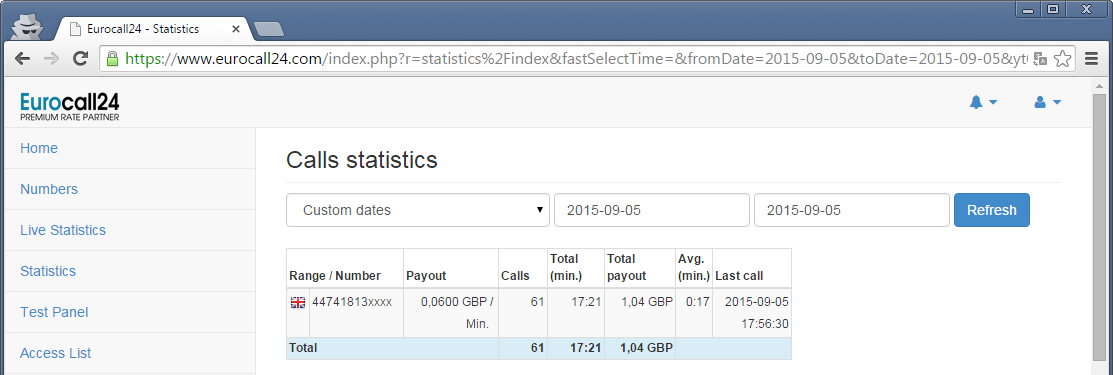Open the notifications bell dropdown
The width and height of the screenshot is (1113, 375).
point(983,103)
